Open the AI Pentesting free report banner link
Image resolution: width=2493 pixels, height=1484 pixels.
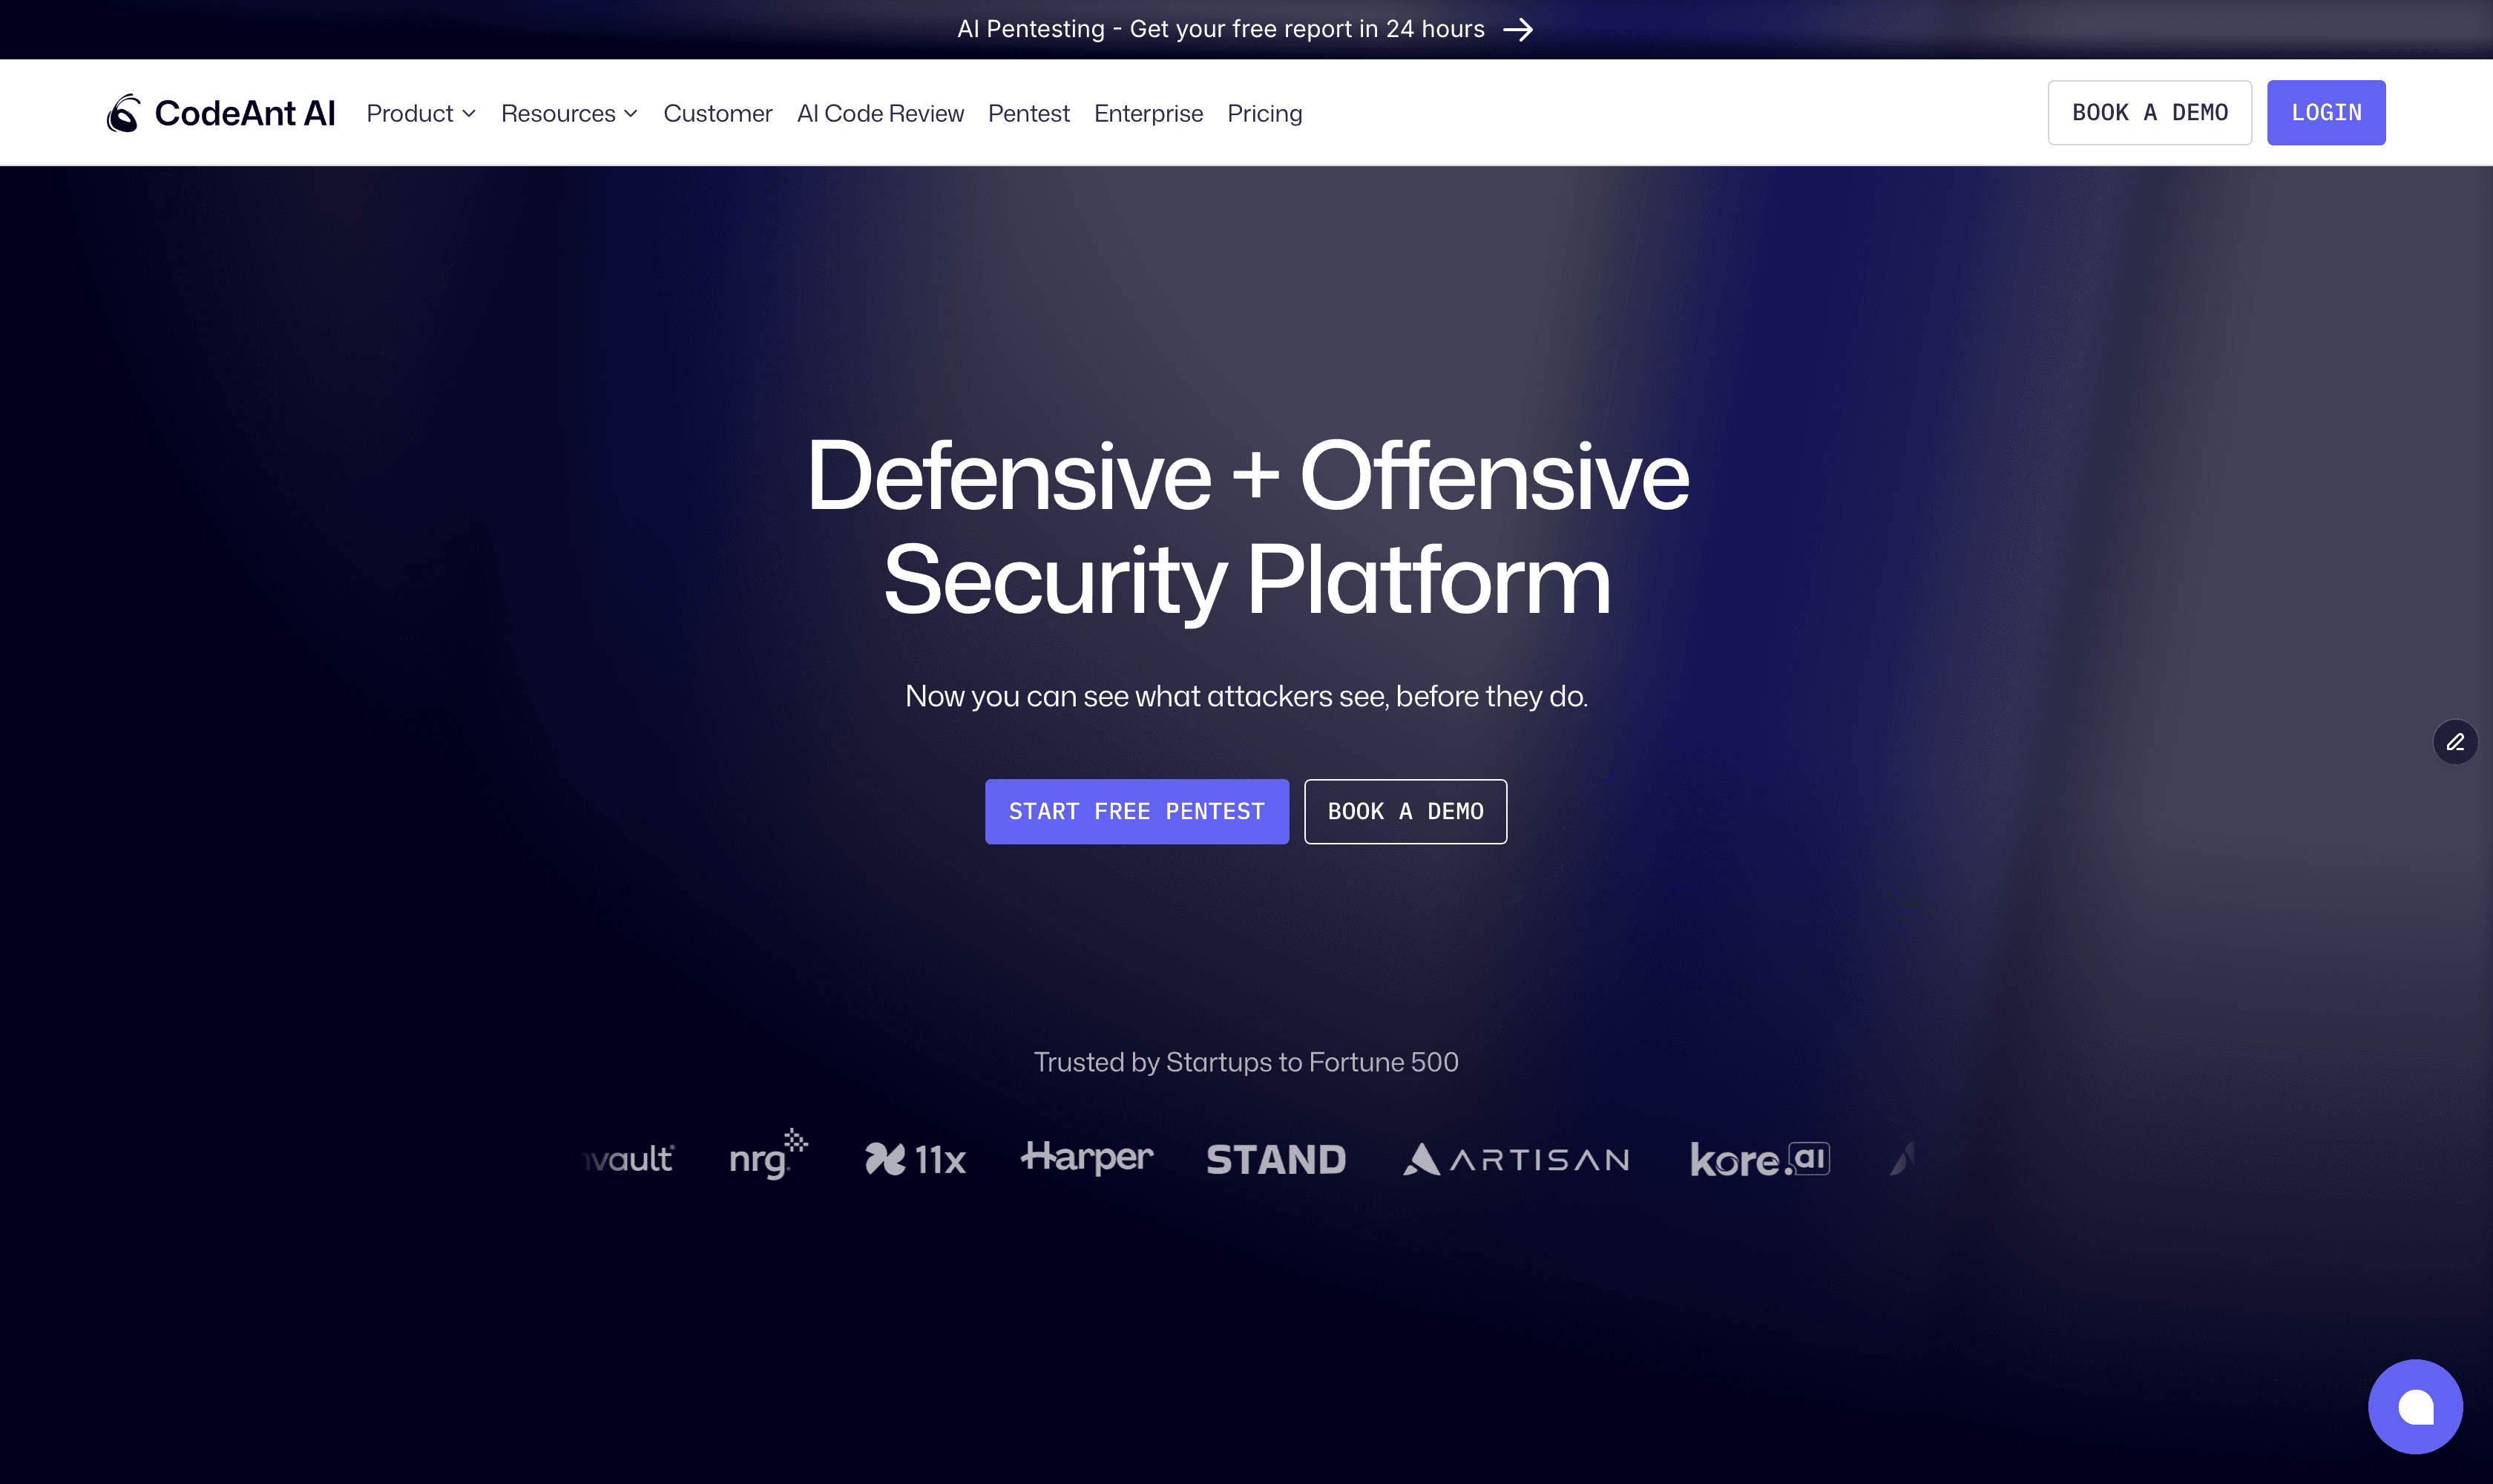coord(1245,29)
